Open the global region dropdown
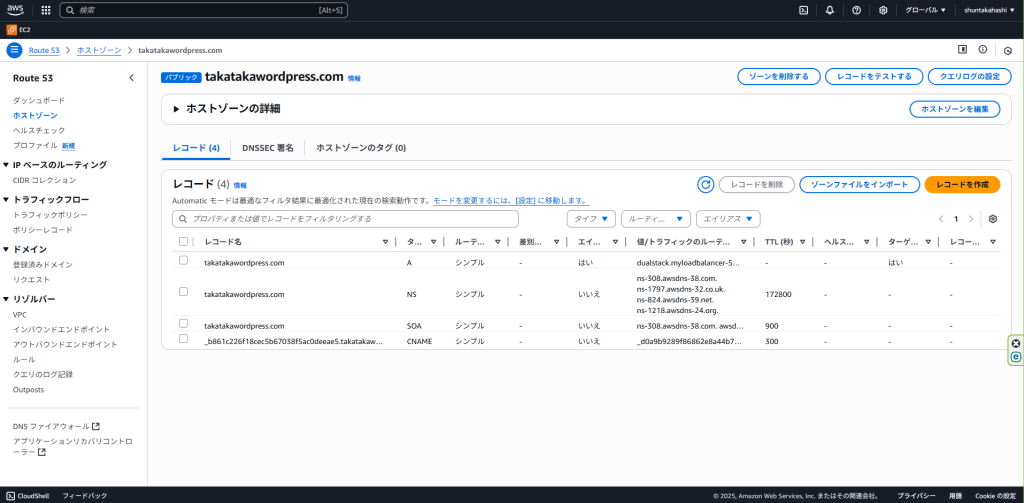1024x503 pixels. (925, 10)
